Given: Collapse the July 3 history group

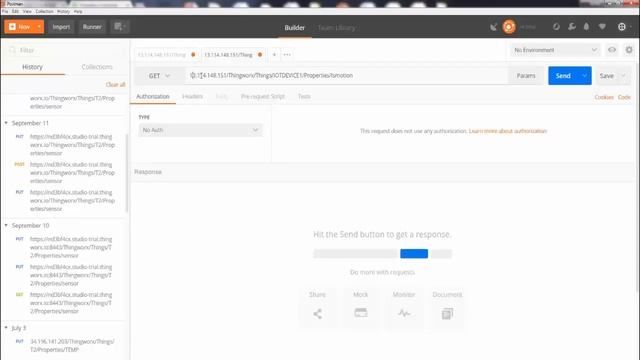Looking at the screenshot, I should point(6,328).
